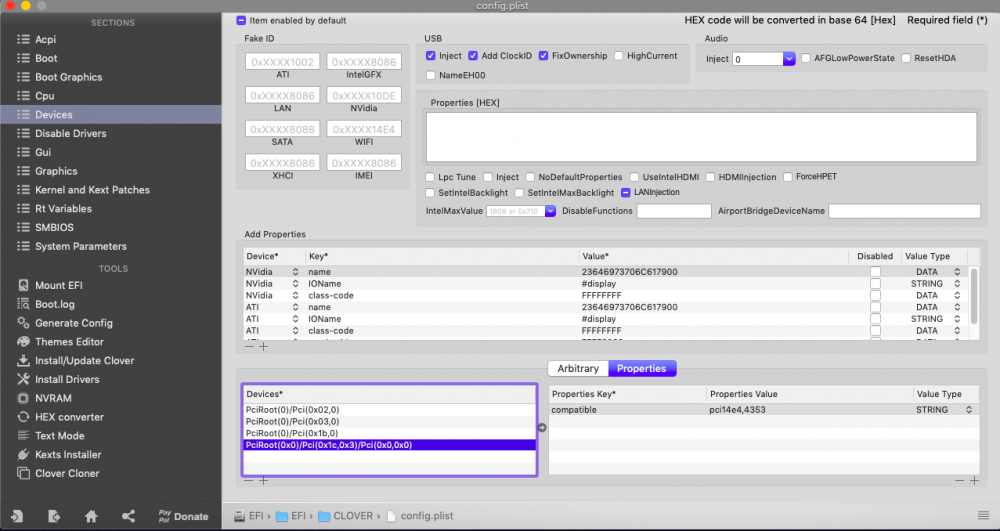Click the Kexts Installer icon
The height and width of the screenshot is (531, 1000).
(x=21, y=455)
